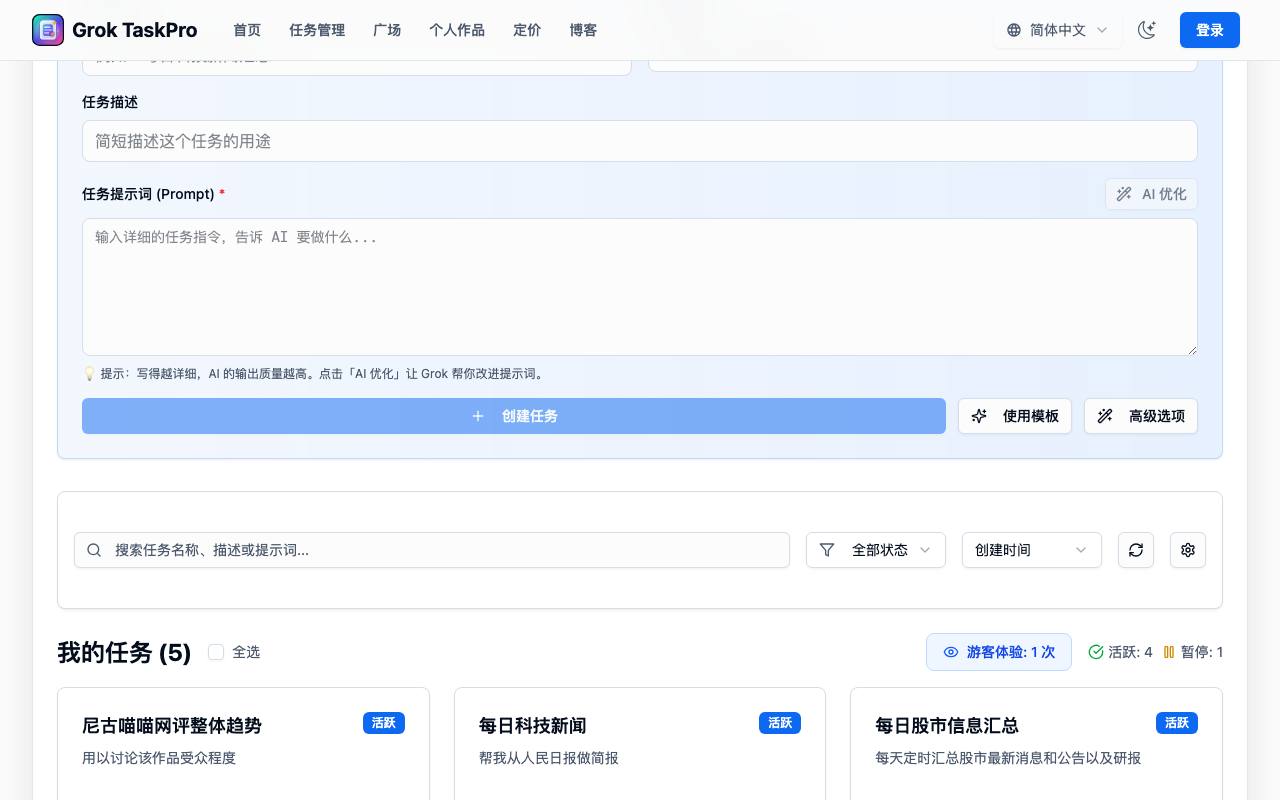Click the eye icon in 游客体验 badge
Screen dimensions: 1280x800
951,652
